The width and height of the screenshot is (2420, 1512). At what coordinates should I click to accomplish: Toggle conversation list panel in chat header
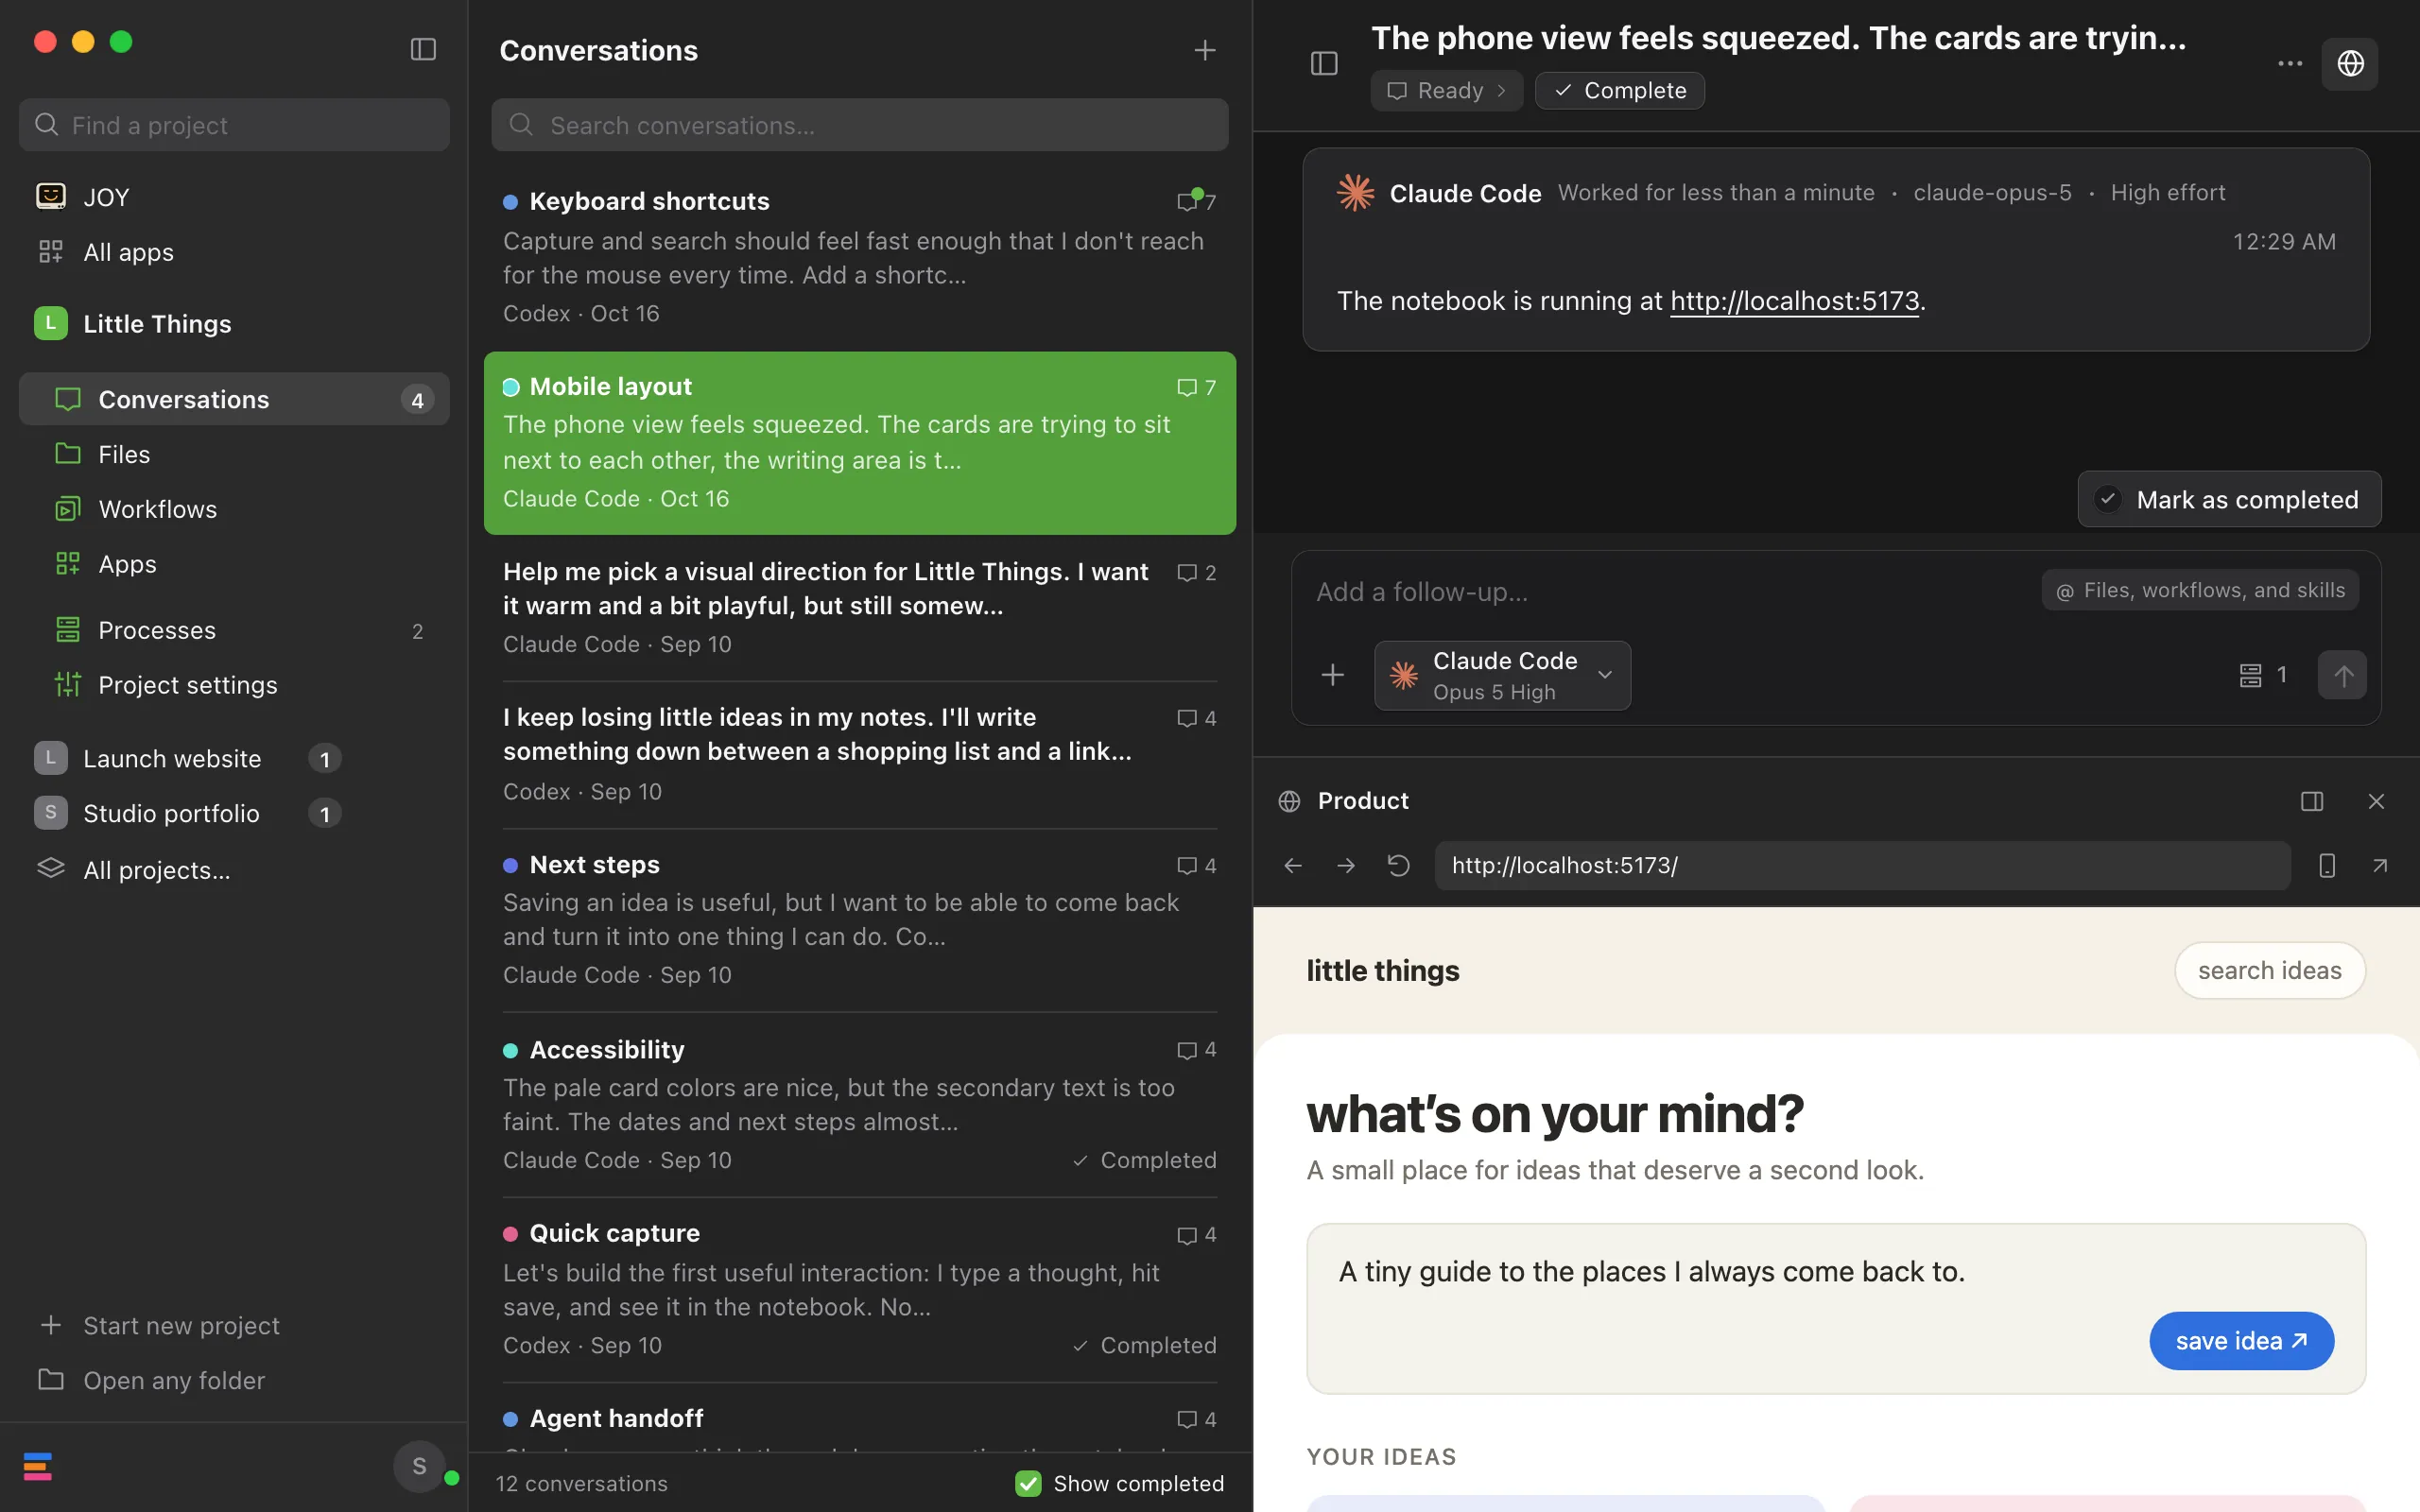(x=1324, y=63)
